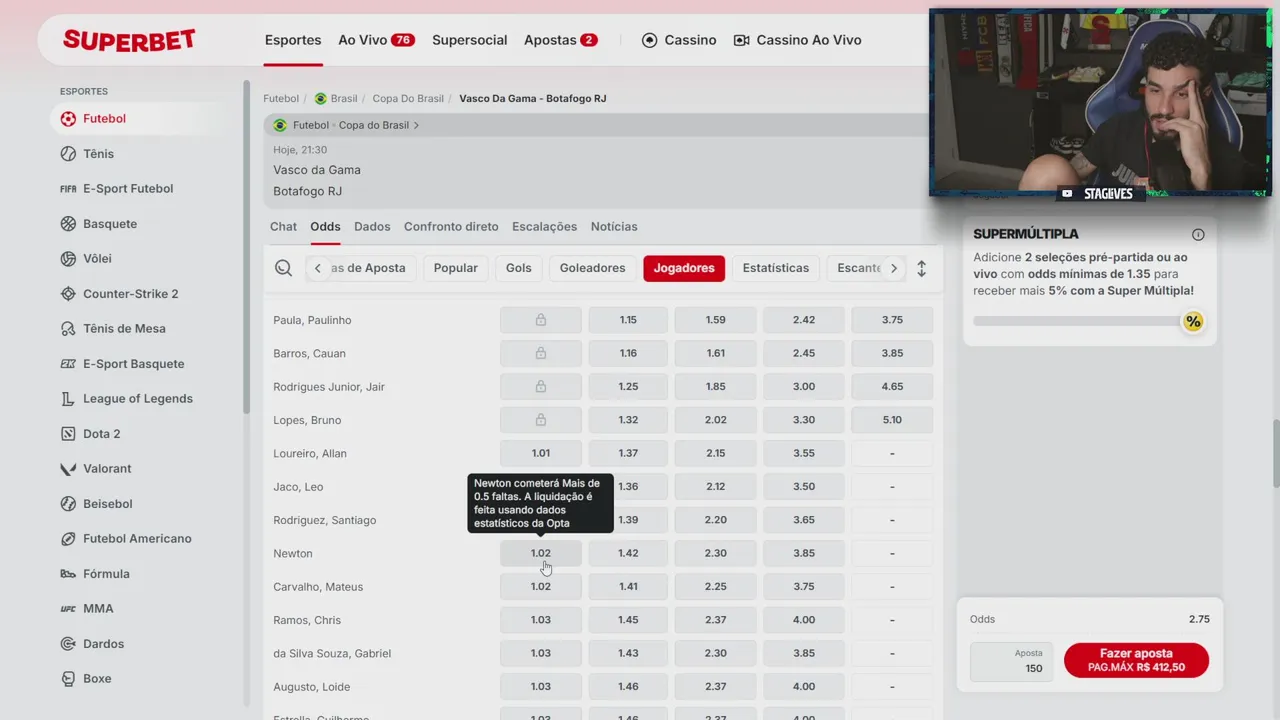Image resolution: width=1280 pixels, height=720 pixels.
Task: Click the Basquete ball icon in sidebar
Action: tap(68, 224)
